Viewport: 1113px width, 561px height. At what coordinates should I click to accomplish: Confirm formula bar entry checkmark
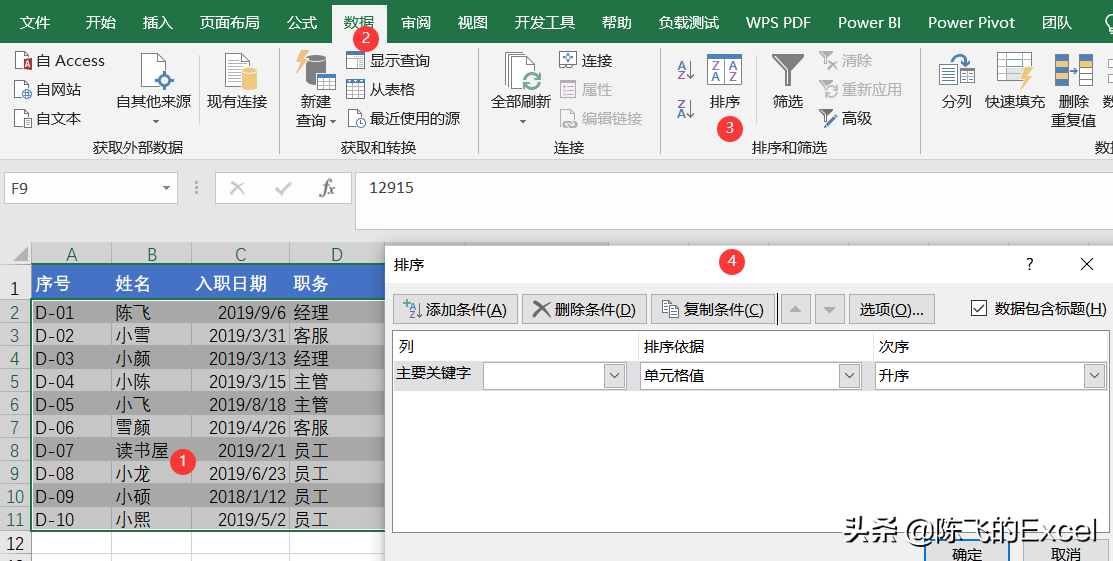click(x=283, y=188)
